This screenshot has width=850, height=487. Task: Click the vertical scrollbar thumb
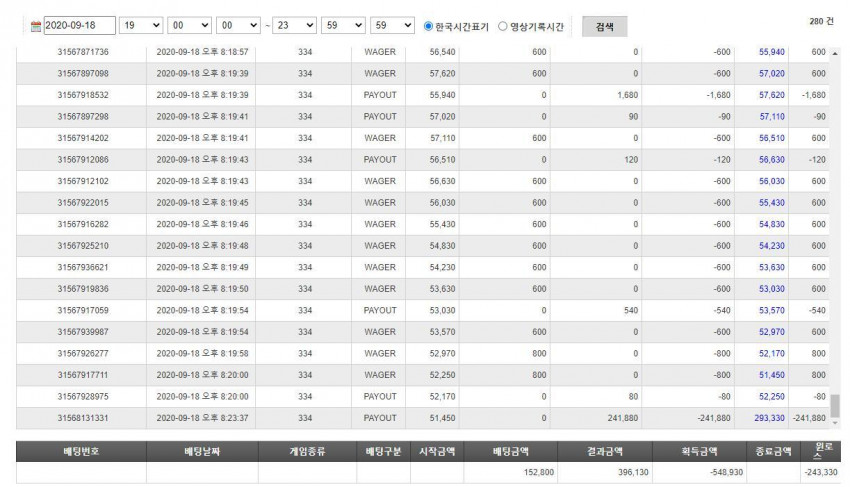(x=835, y=406)
